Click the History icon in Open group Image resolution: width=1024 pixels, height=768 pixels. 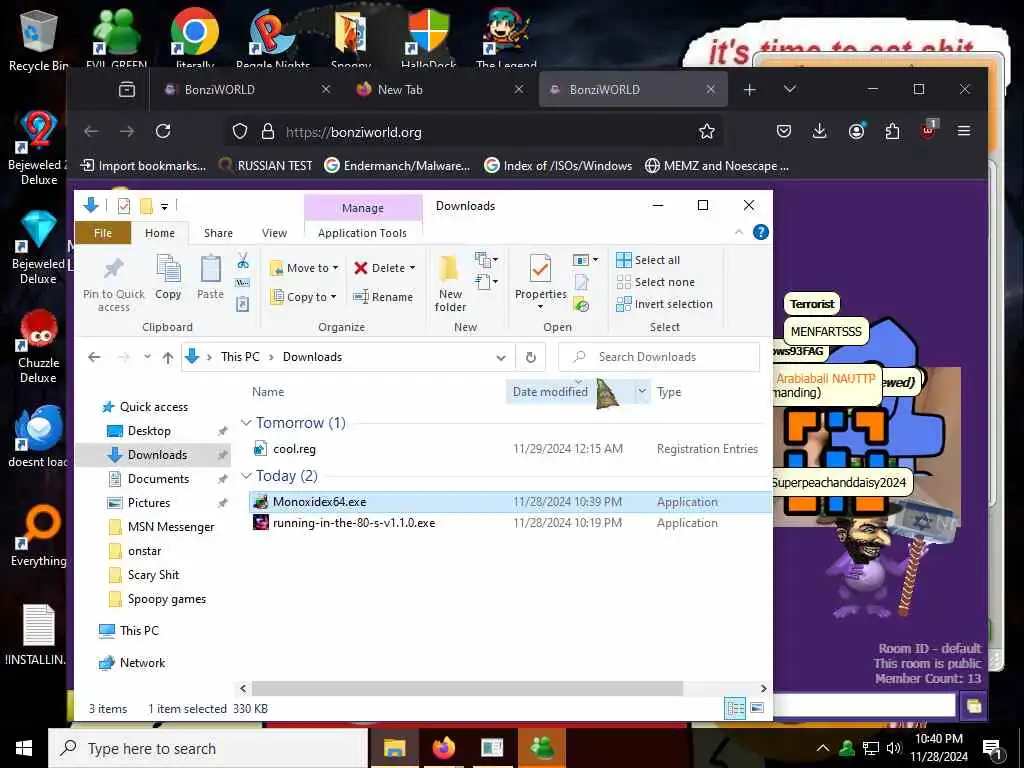pyautogui.click(x=581, y=304)
